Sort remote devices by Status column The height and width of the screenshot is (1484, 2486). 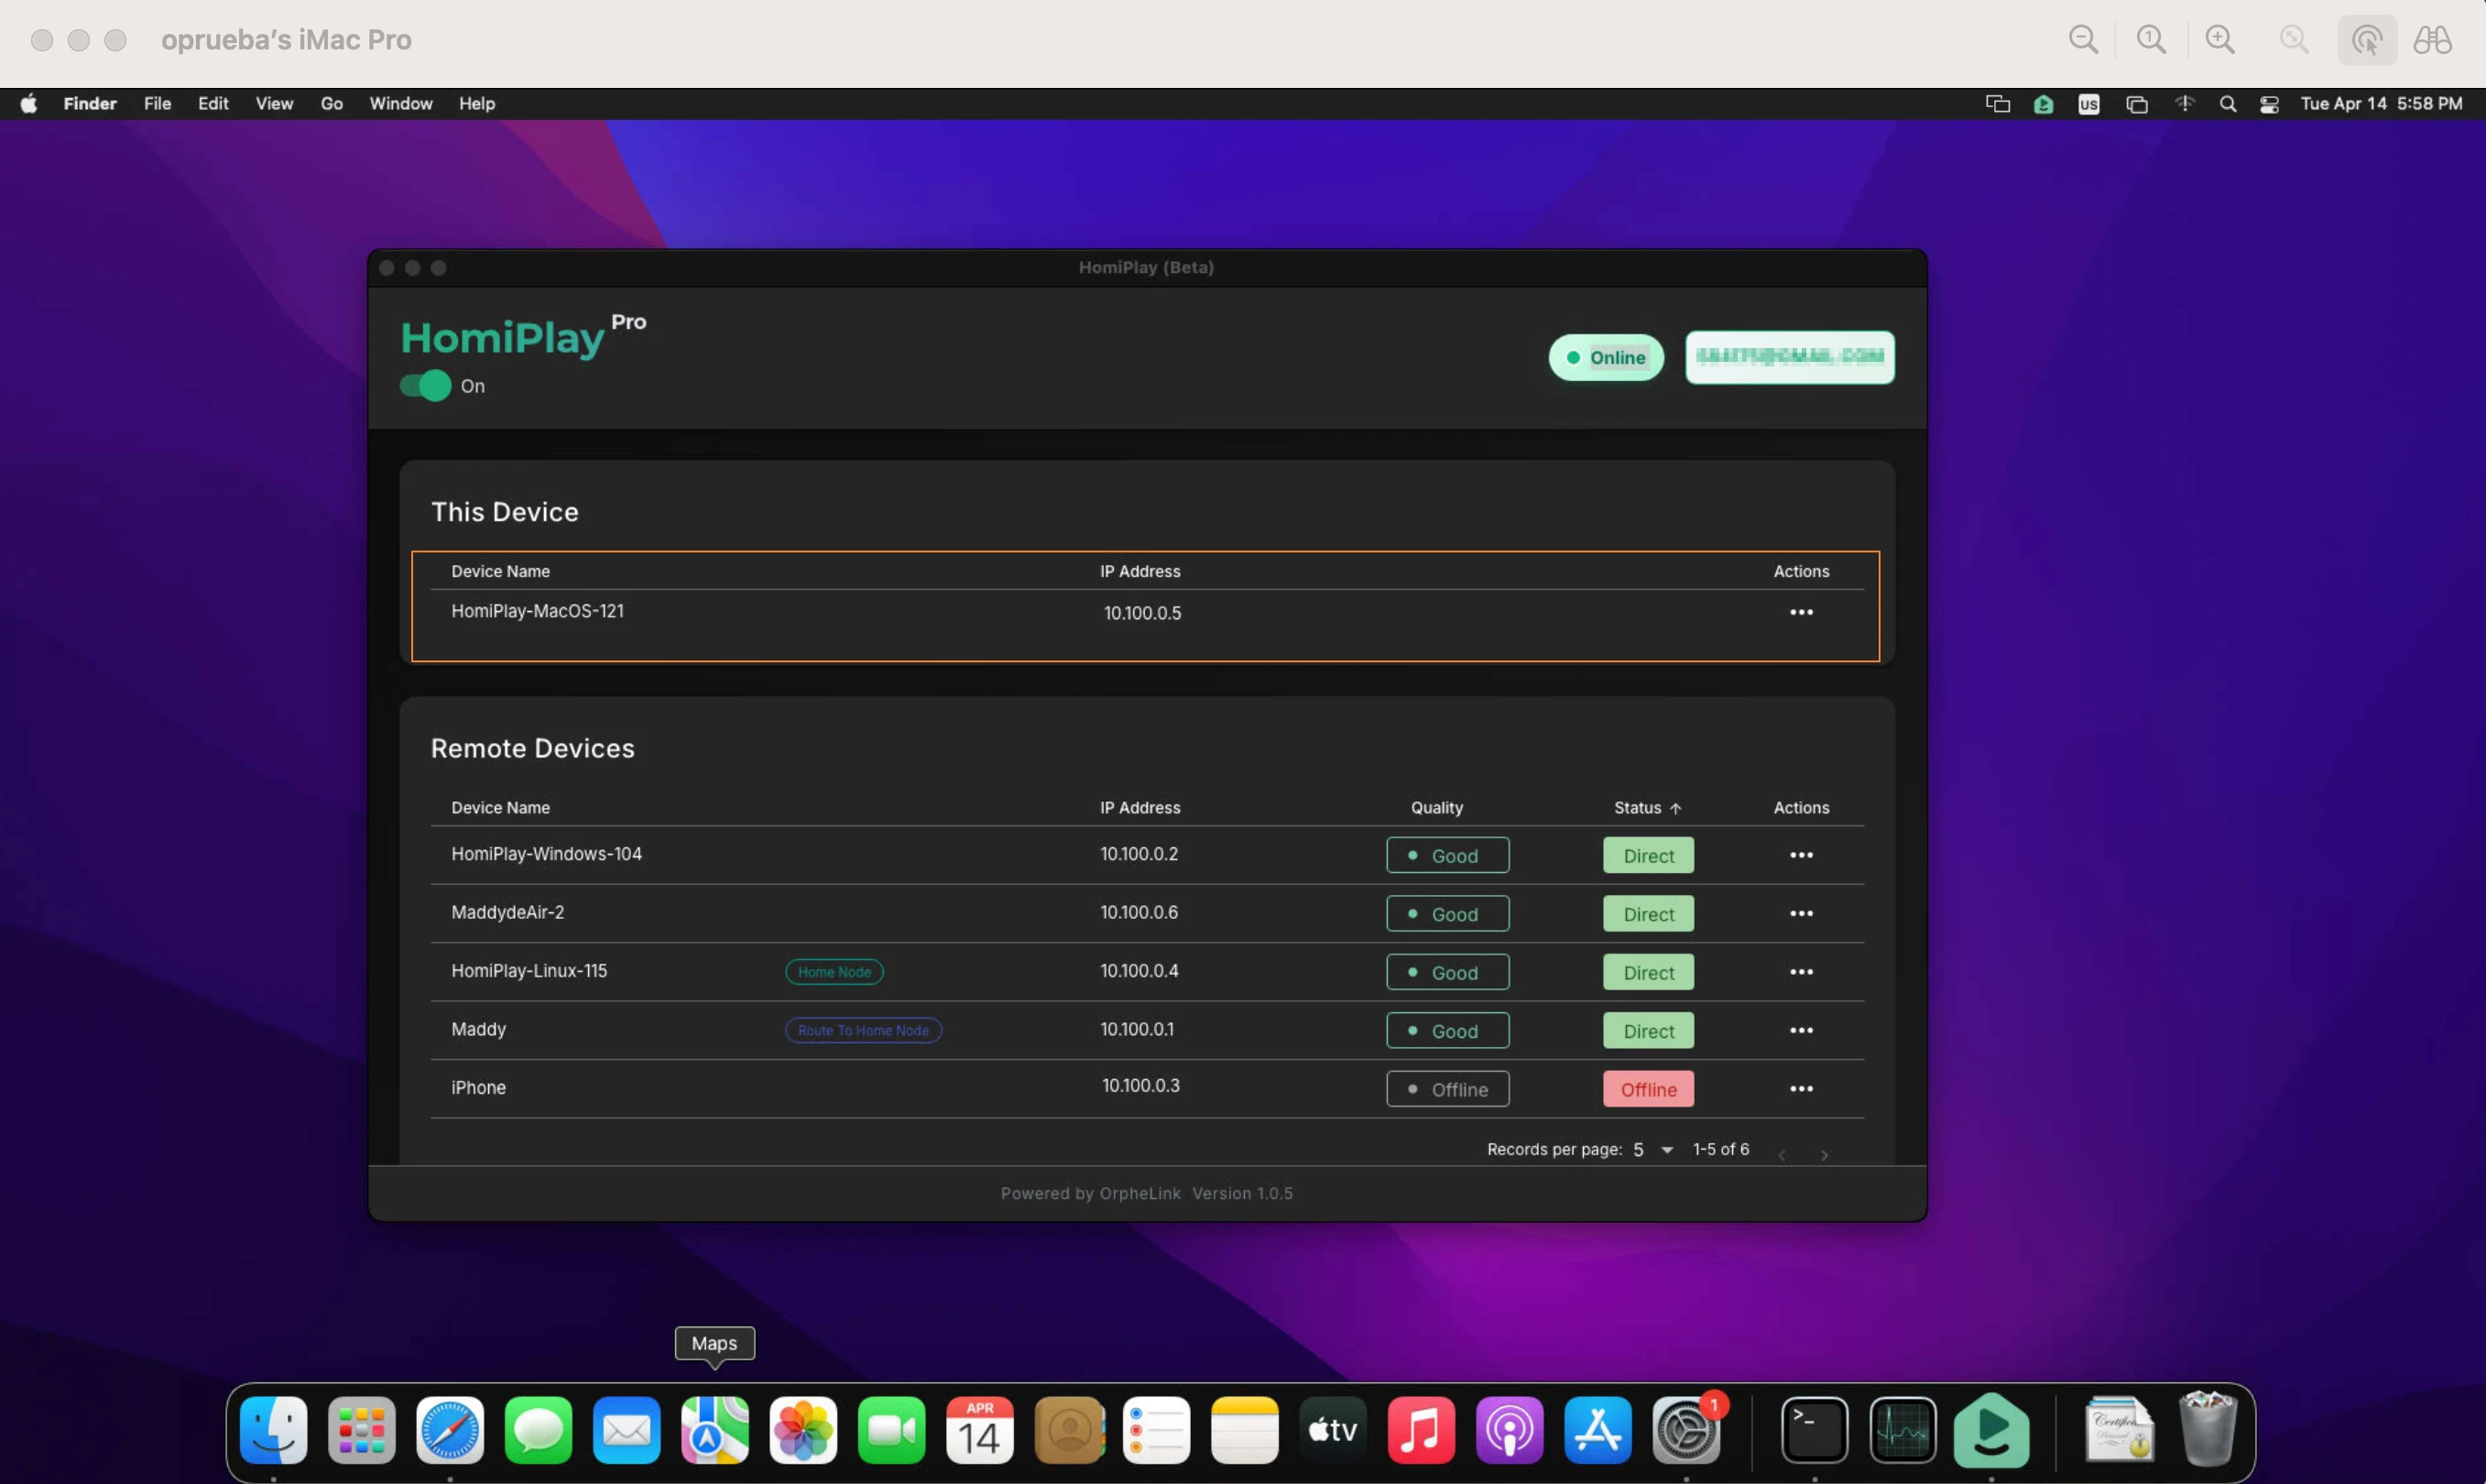(1647, 808)
